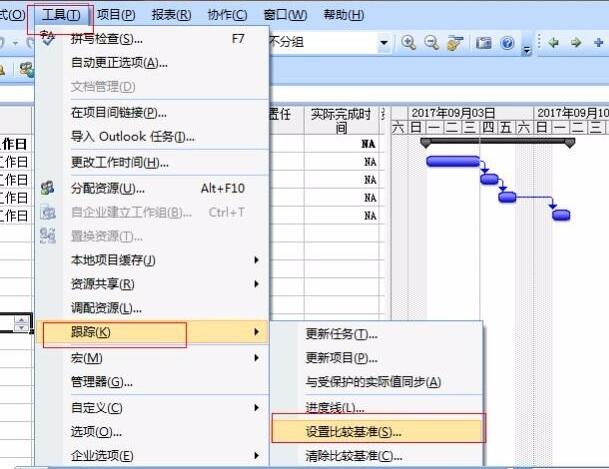Open the 工具(T) Tools menu
This screenshot has height=469, width=609.
pos(61,15)
